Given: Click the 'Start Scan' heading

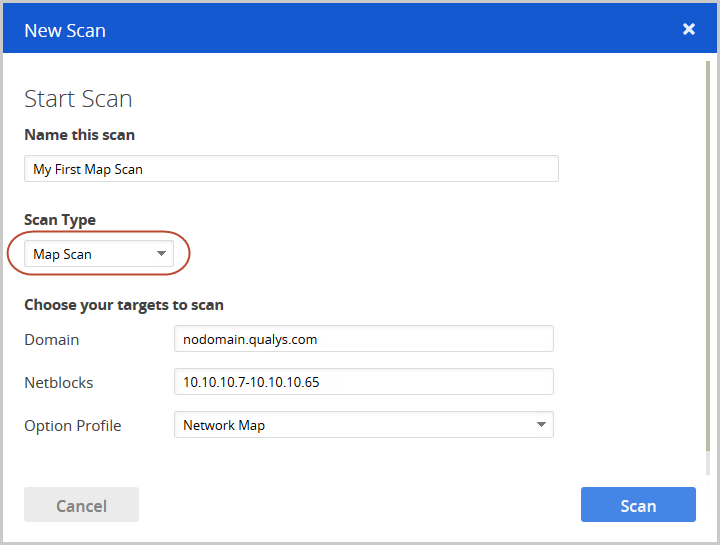Looking at the screenshot, I should (78, 99).
